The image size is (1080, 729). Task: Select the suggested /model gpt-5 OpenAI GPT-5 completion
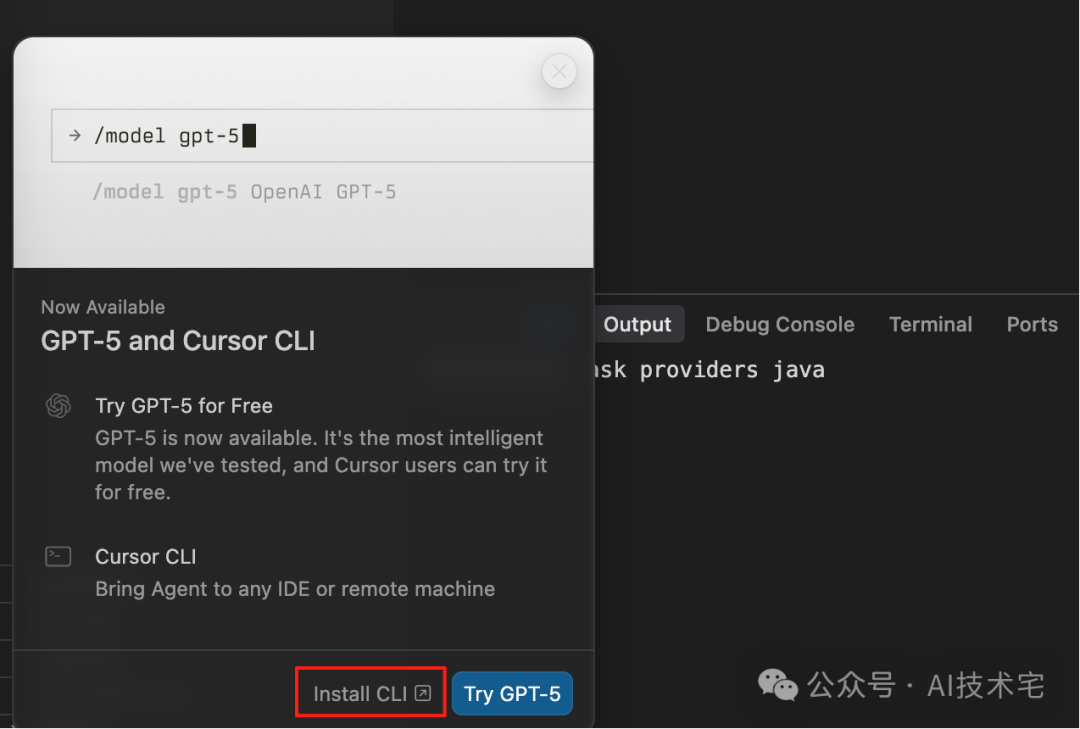(x=246, y=191)
